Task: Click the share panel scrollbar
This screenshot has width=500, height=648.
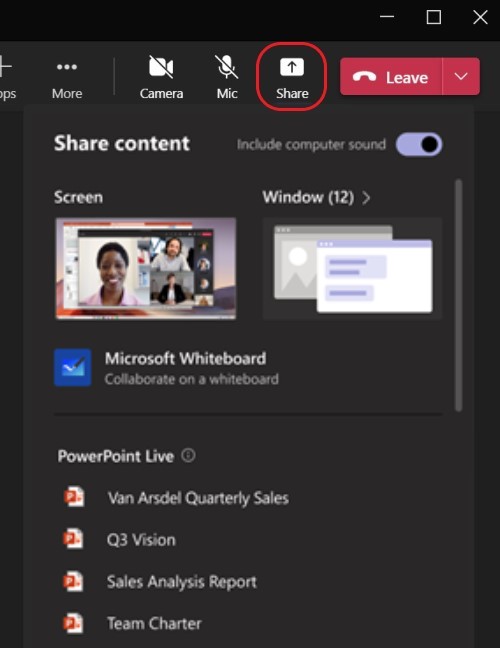Action: click(x=458, y=295)
